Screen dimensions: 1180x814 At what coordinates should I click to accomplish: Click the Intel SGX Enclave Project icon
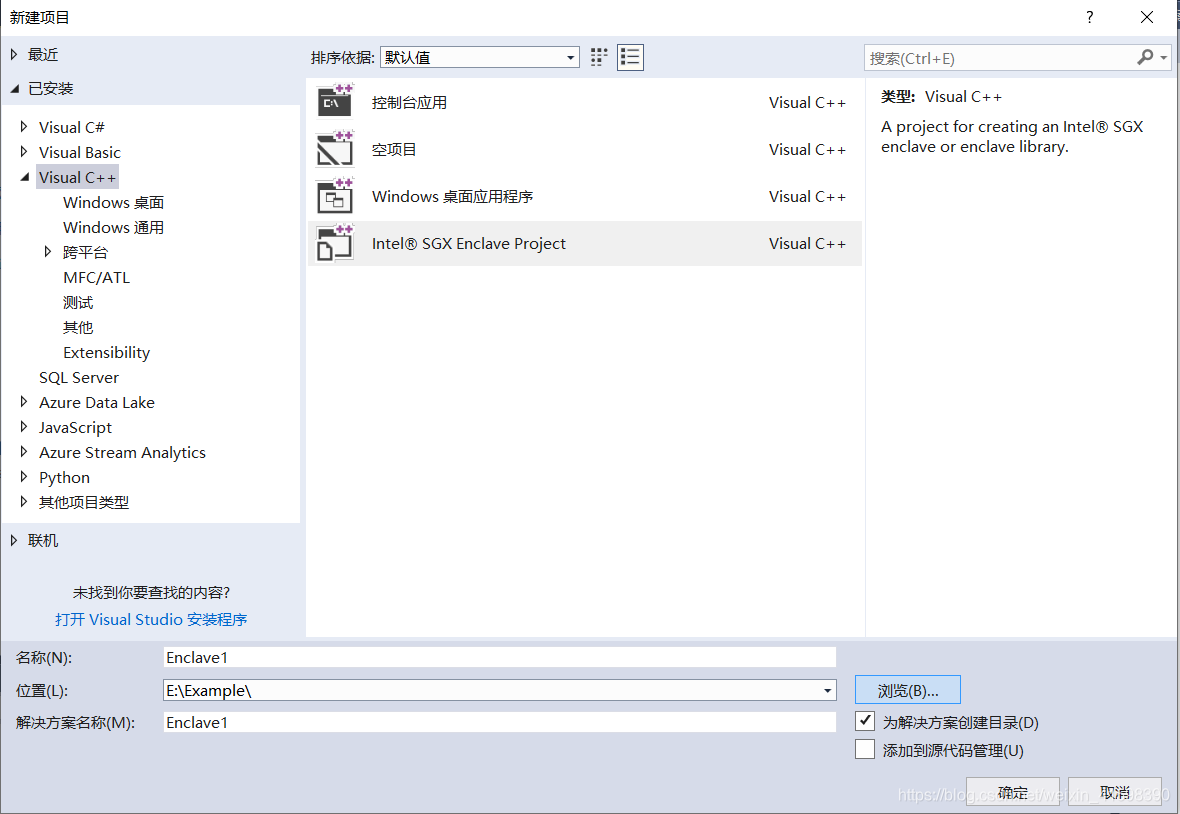[335, 243]
